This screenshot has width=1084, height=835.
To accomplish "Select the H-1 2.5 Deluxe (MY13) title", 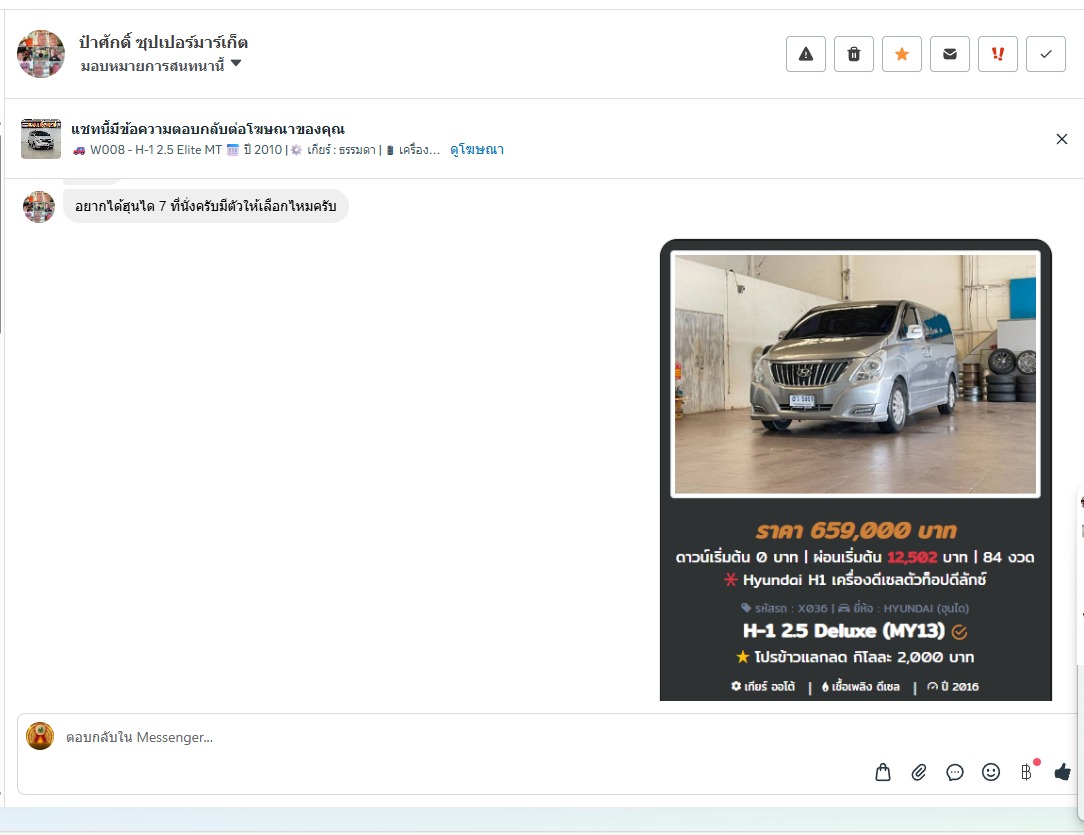I will [843, 630].
